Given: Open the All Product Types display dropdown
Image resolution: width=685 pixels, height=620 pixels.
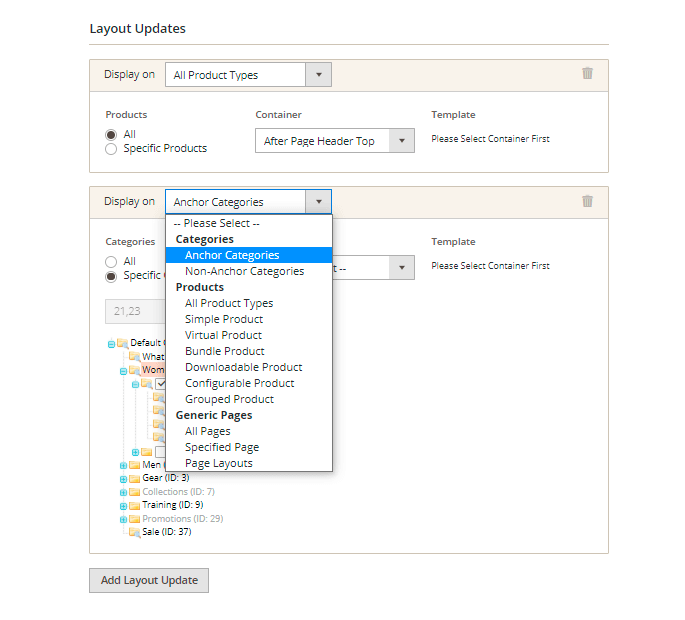Looking at the screenshot, I should [x=247, y=75].
